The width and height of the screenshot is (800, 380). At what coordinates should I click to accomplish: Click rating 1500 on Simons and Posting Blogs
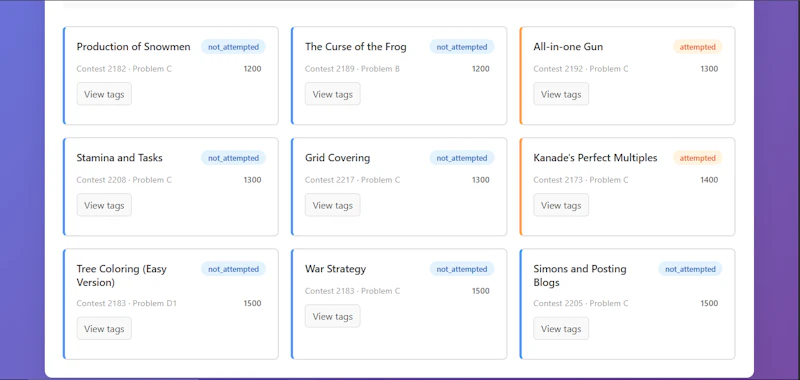pos(709,303)
